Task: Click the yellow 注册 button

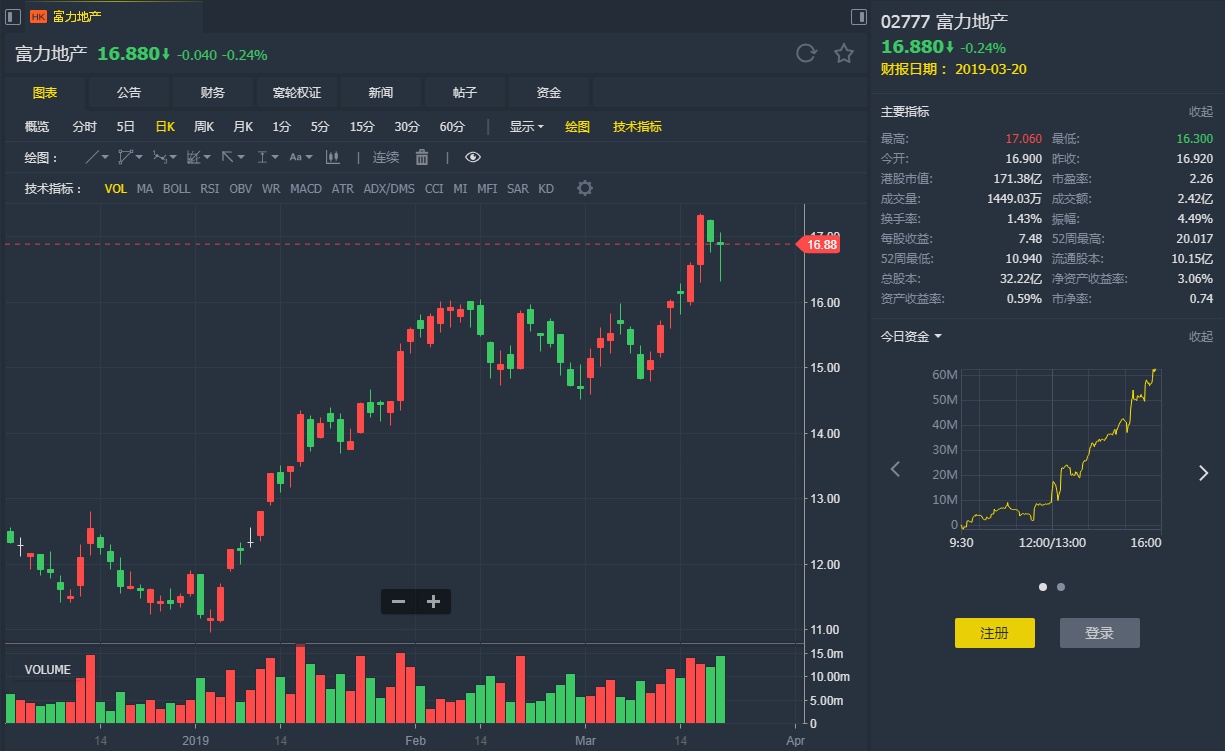Action: (994, 633)
